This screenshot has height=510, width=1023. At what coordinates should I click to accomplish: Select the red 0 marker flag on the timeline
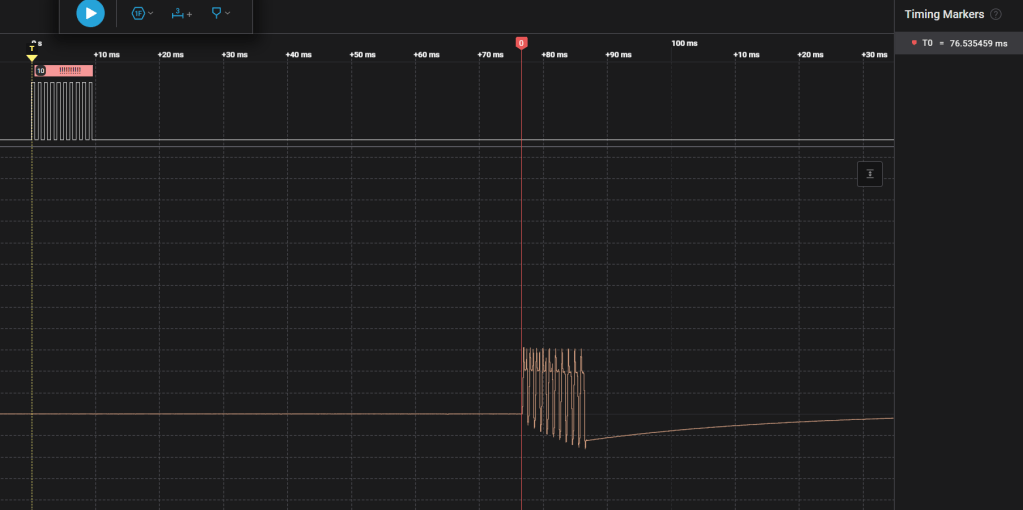tap(521, 43)
